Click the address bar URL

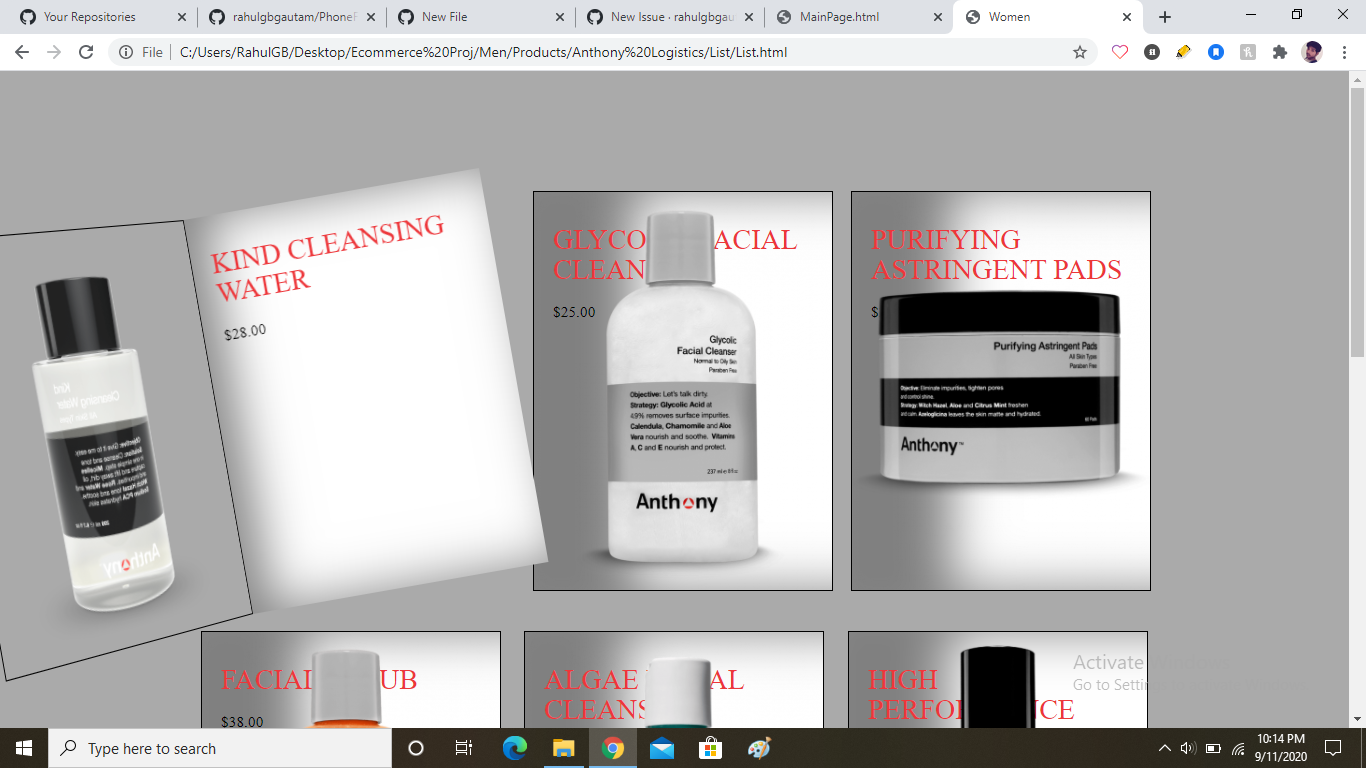[483, 52]
